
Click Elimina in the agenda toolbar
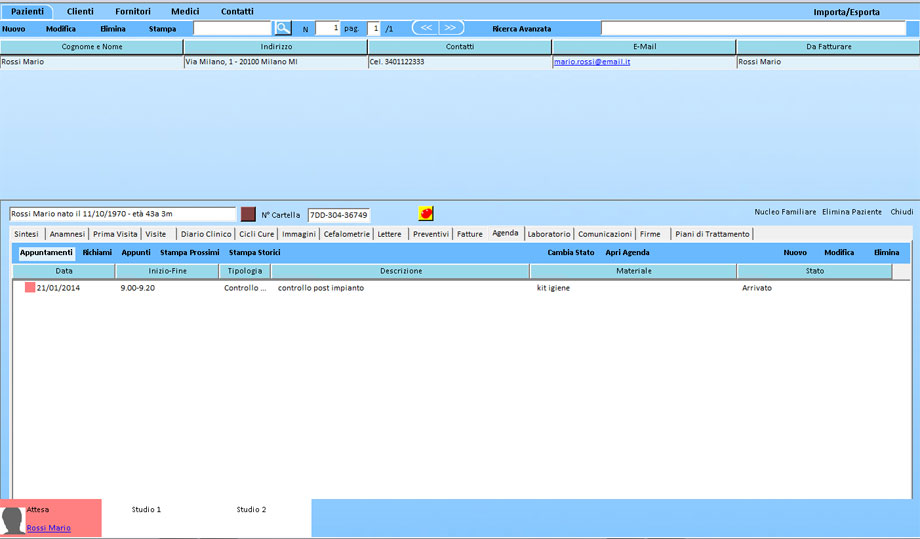pos(887,253)
